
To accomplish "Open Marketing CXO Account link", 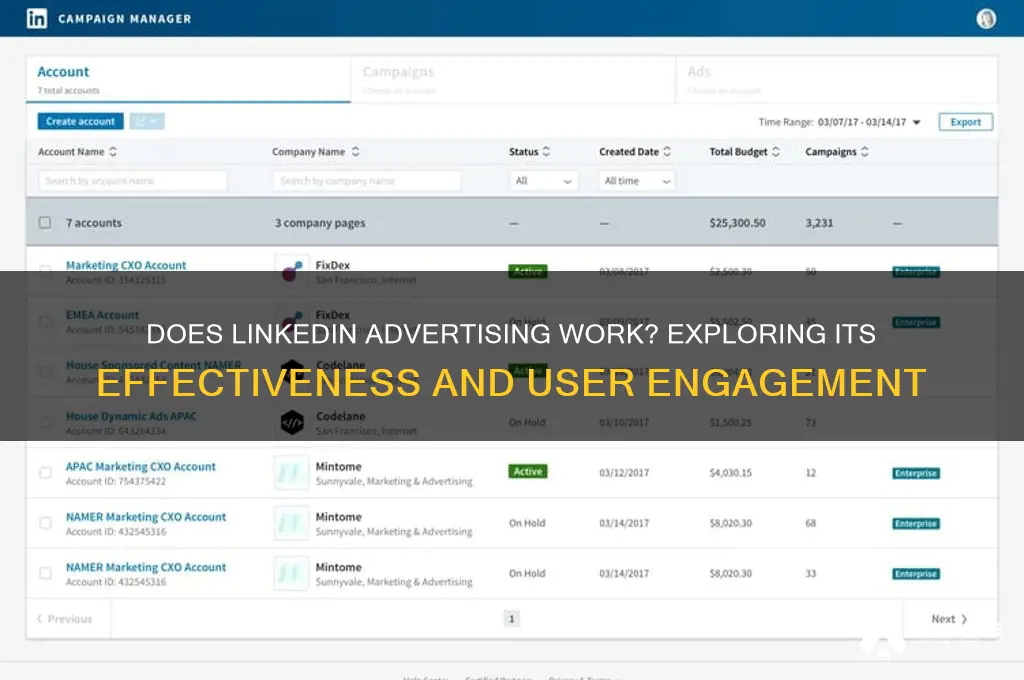I will pos(126,265).
